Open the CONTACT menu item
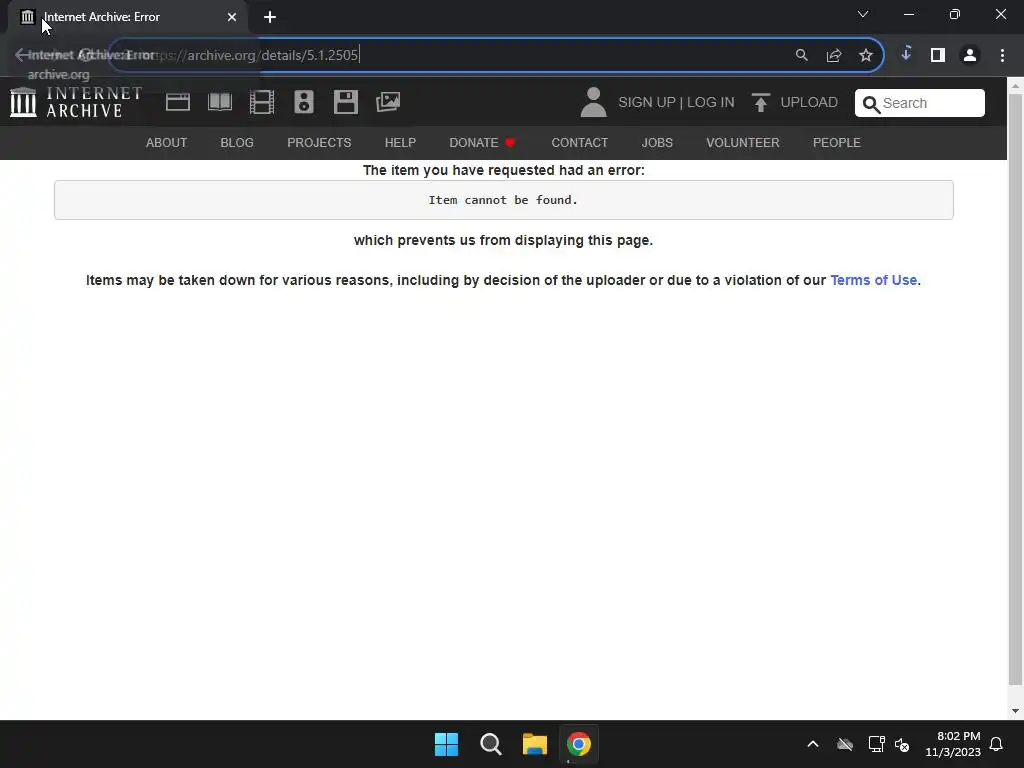This screenshot has height=768, width=1024. [579, 142]
